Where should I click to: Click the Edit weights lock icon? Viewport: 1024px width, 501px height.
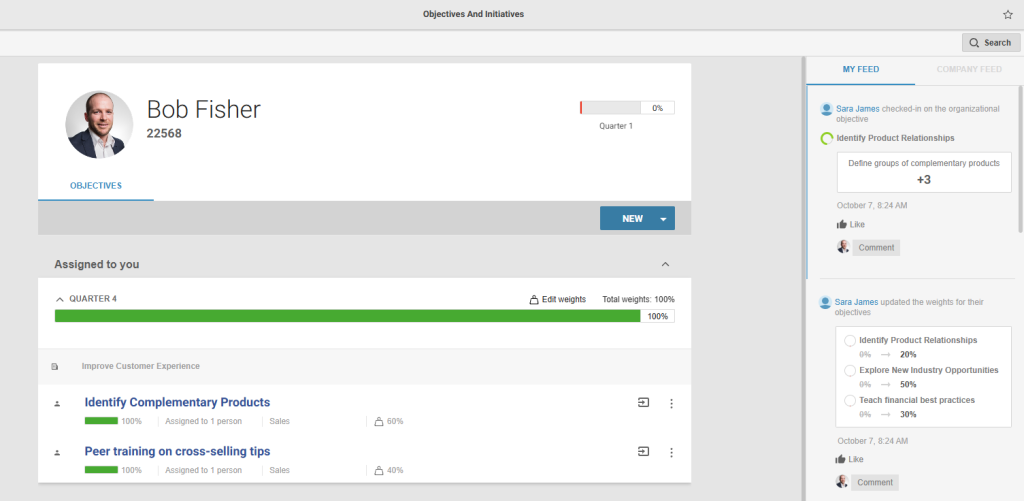(x=534, y=299)
